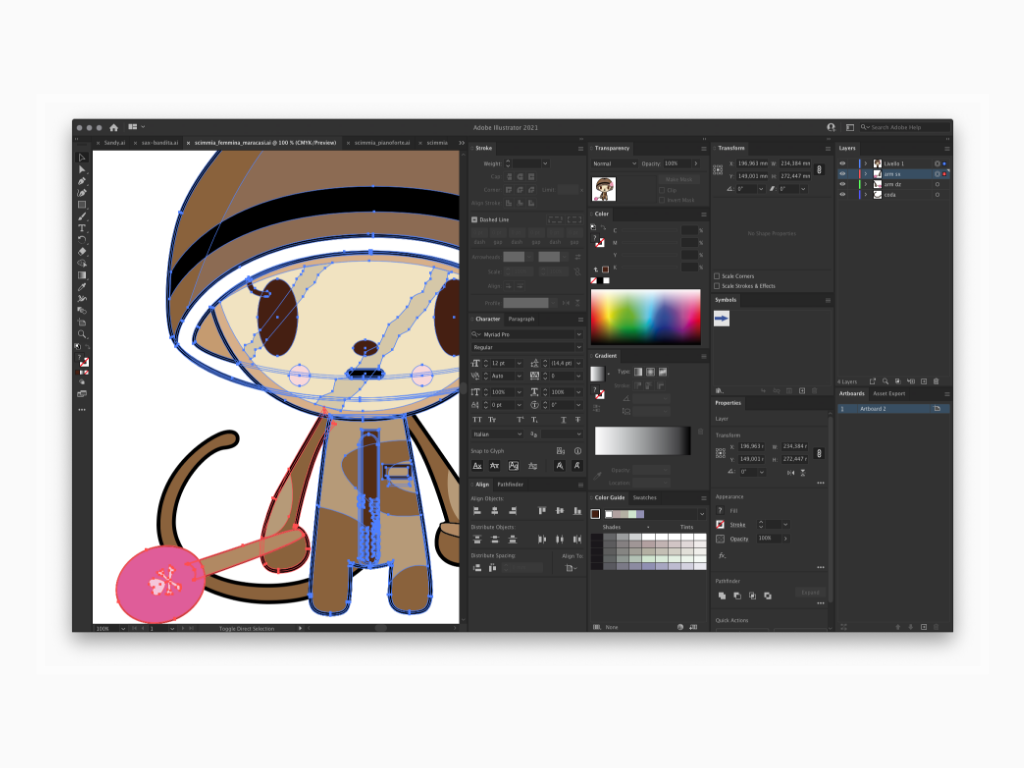Open the Paragraph panel tab
Image resolution: width=1024 pixels, height=768 pixels.
pyautogui.click(x=521, y=319)
